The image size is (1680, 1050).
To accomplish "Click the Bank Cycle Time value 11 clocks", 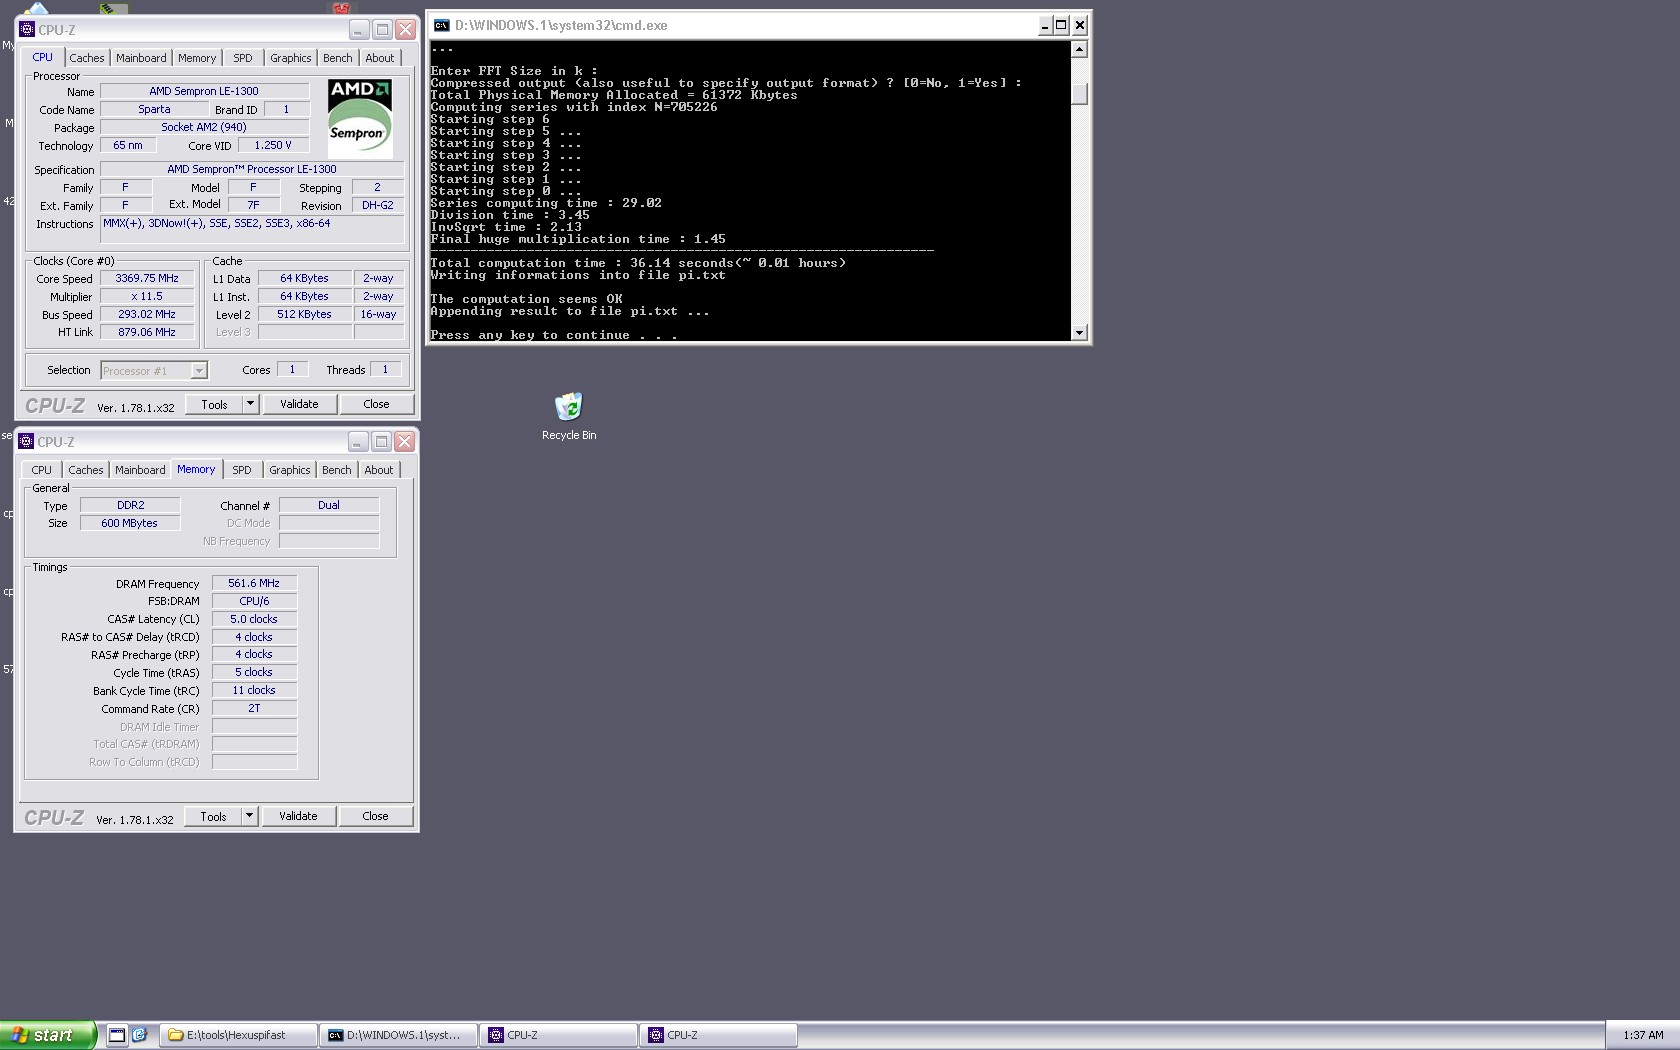I will tap(254, 691).
